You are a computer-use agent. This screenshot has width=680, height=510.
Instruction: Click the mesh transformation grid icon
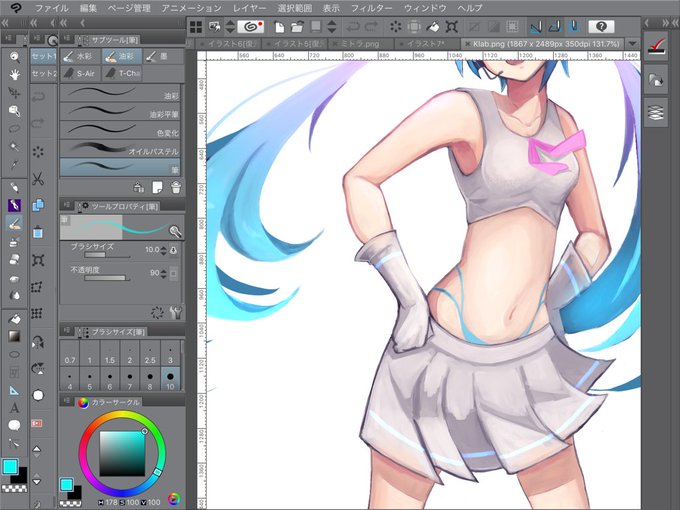pyautogui.click(x=37, y=313)
